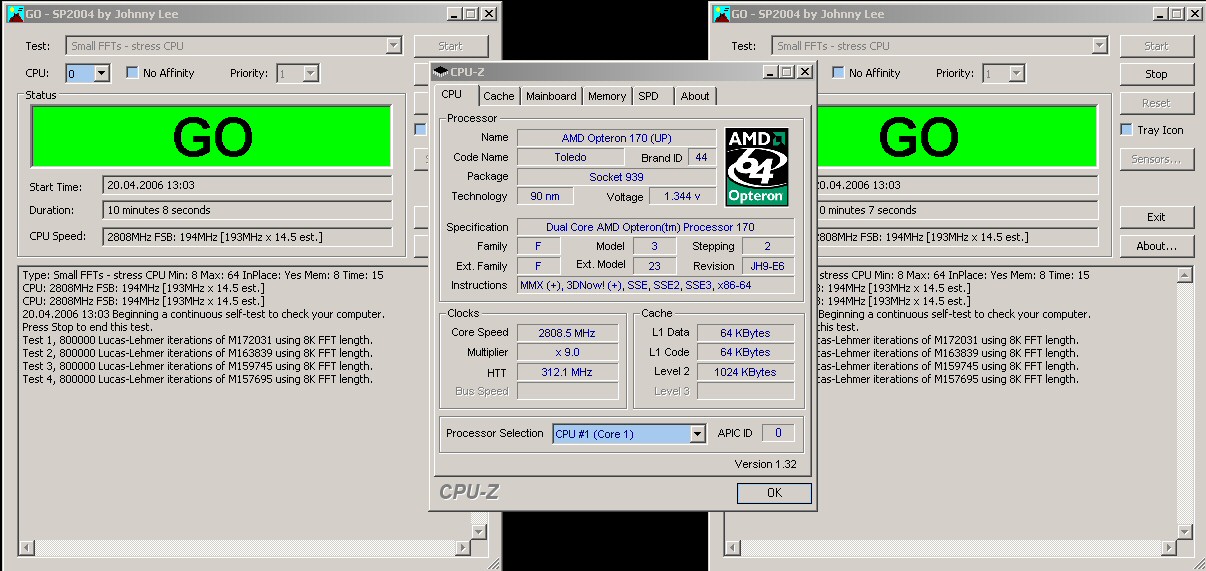Click the left SP2004 window title icon
The width and height of the screenshot is (1206, 571).
[x=14, y=14]
